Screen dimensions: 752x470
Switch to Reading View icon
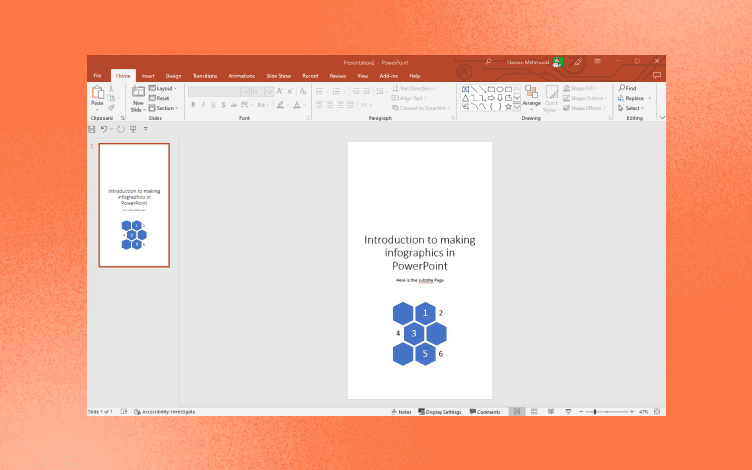pos(551,411)
